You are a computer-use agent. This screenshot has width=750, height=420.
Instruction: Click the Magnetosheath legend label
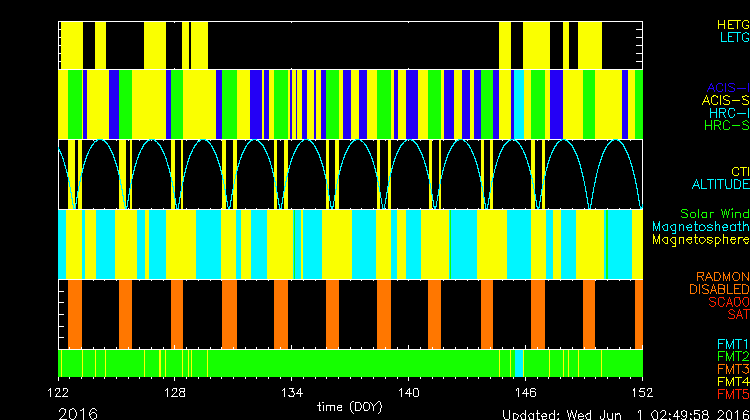[700, 227]
